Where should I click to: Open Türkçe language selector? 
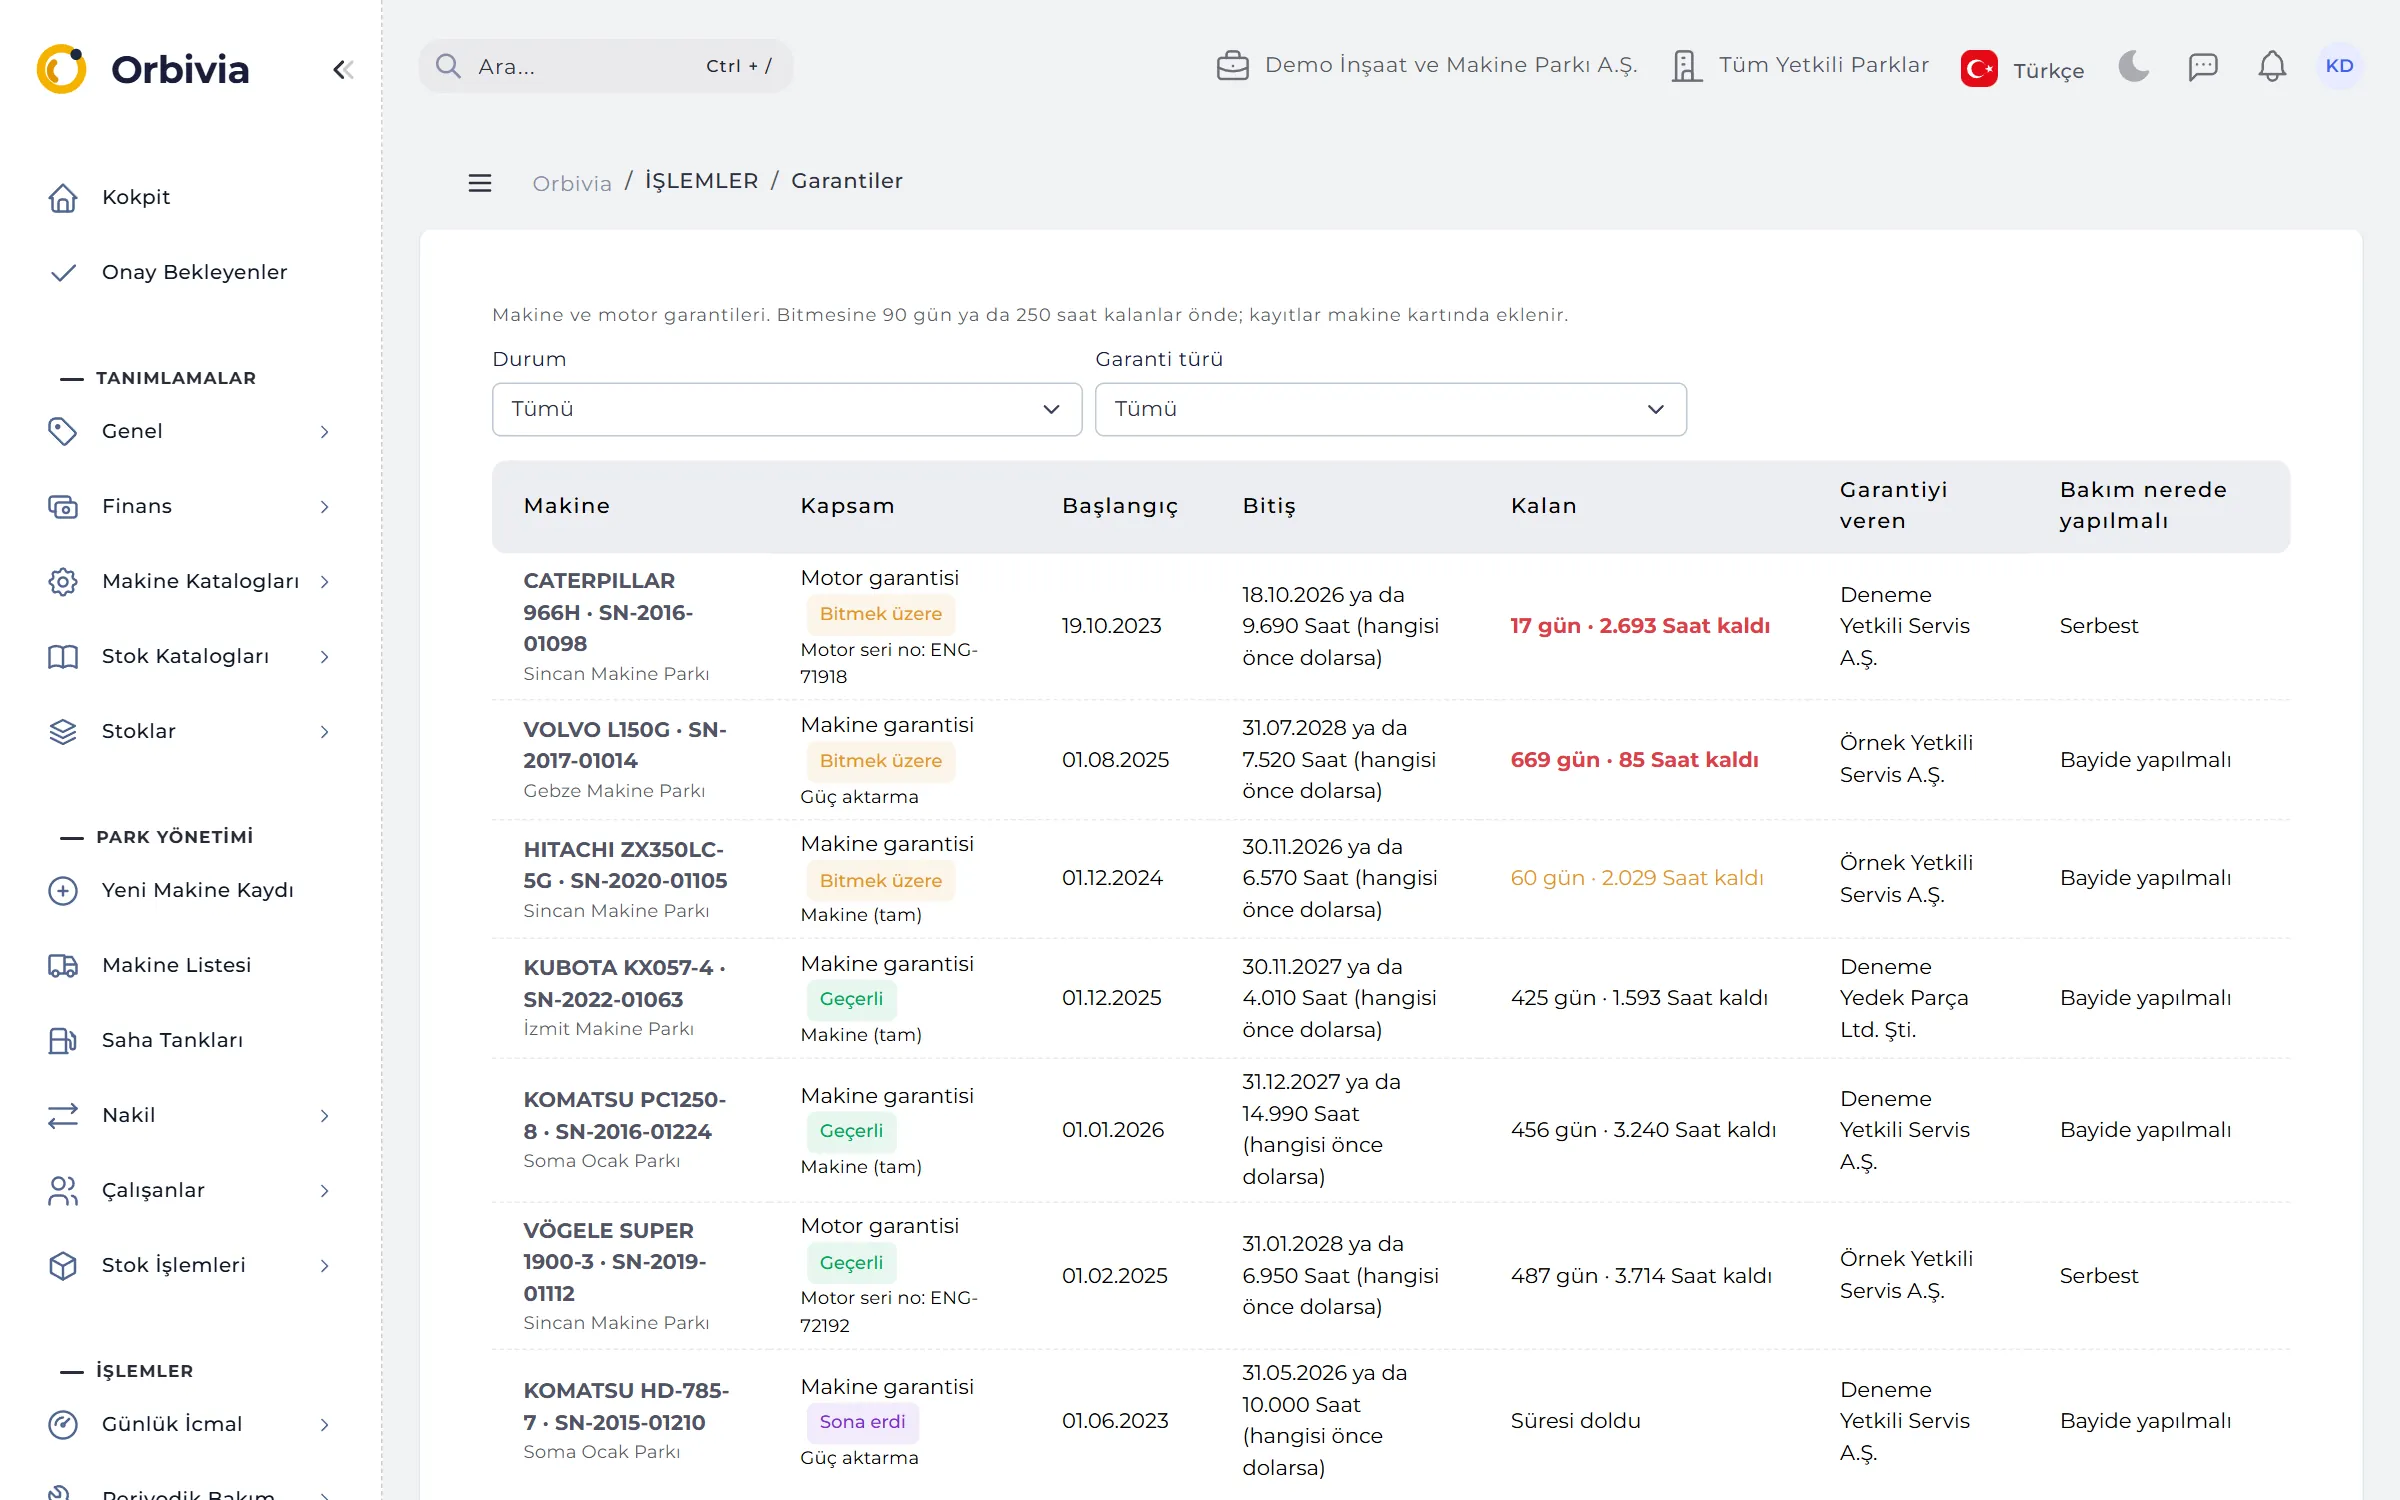[x=2022, y=69]
